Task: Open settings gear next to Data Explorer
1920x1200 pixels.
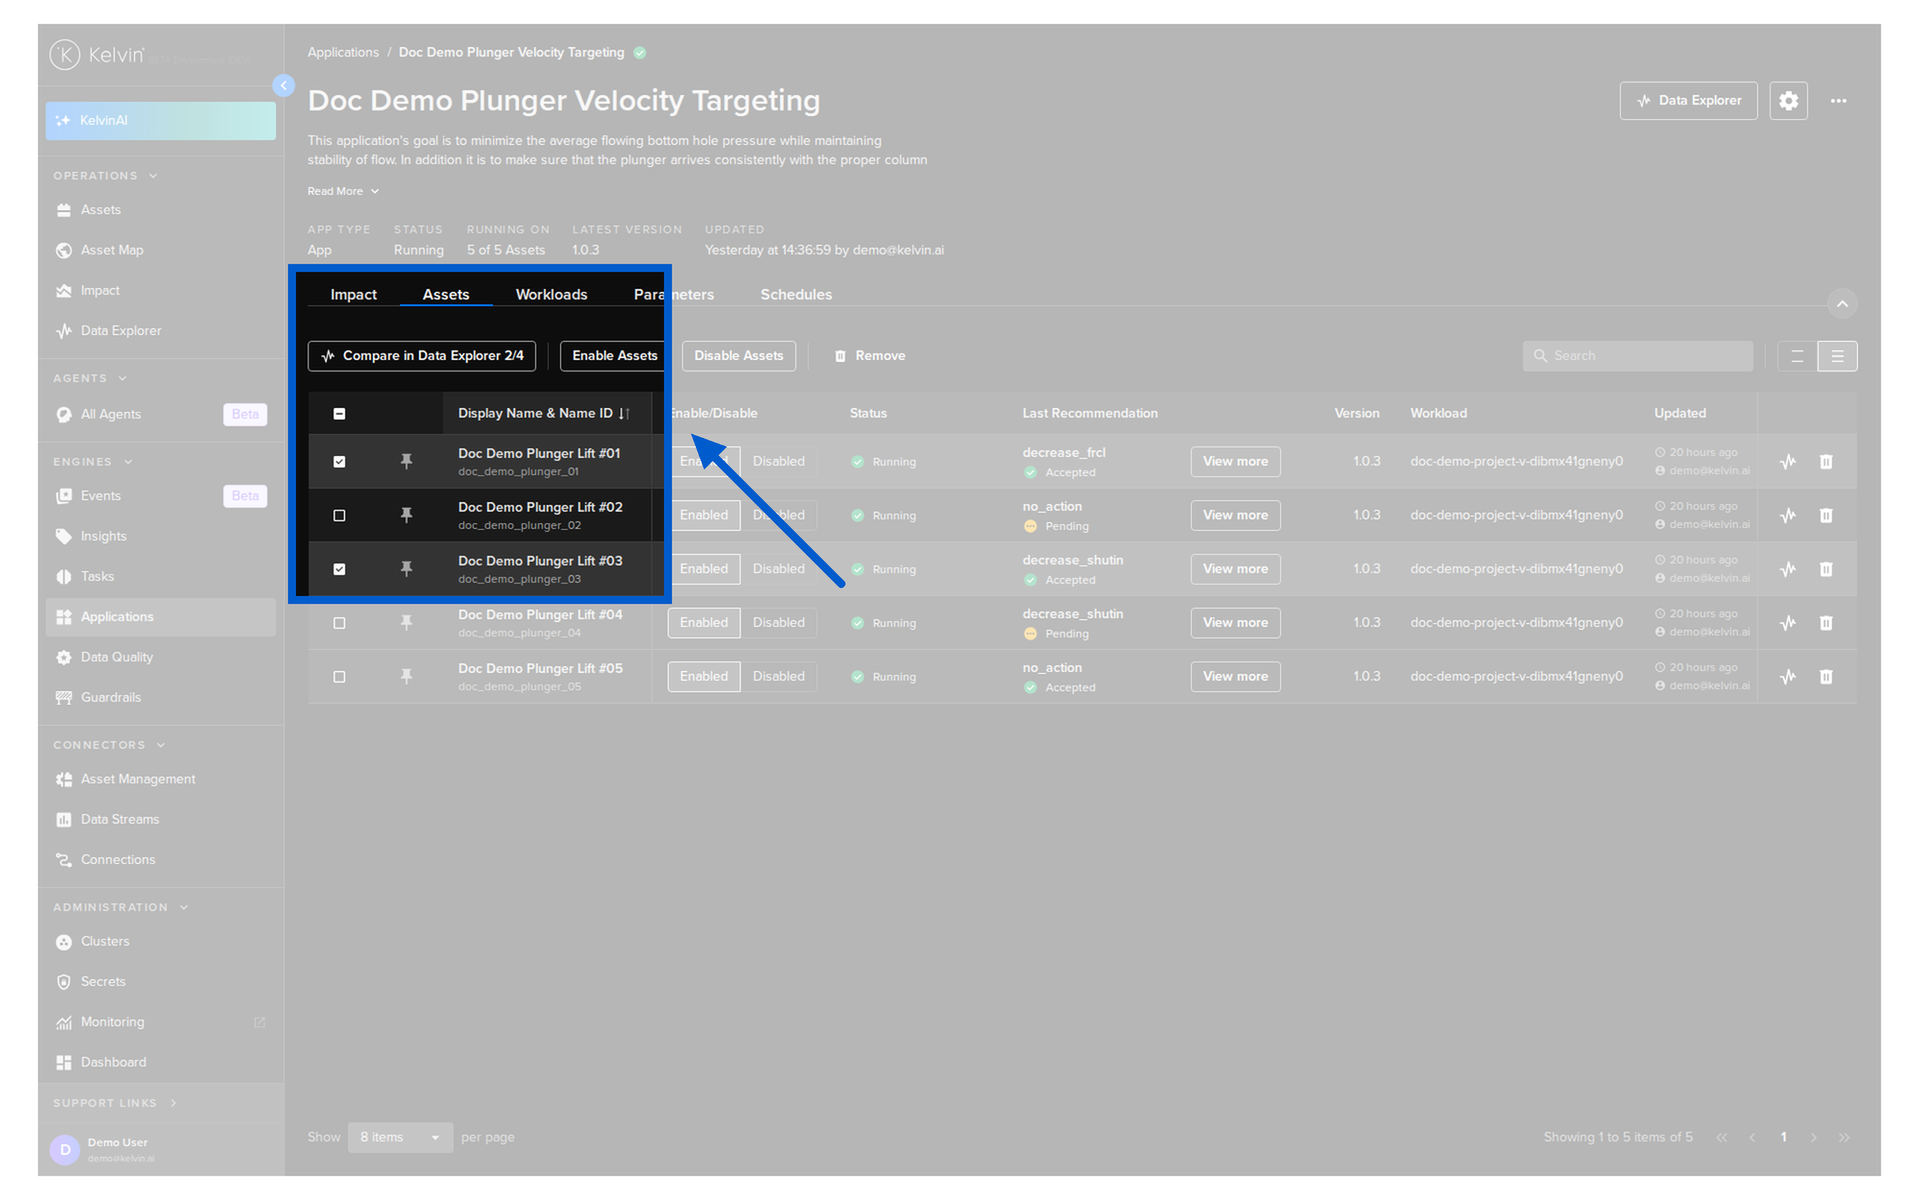Action: click(1788, 101)
